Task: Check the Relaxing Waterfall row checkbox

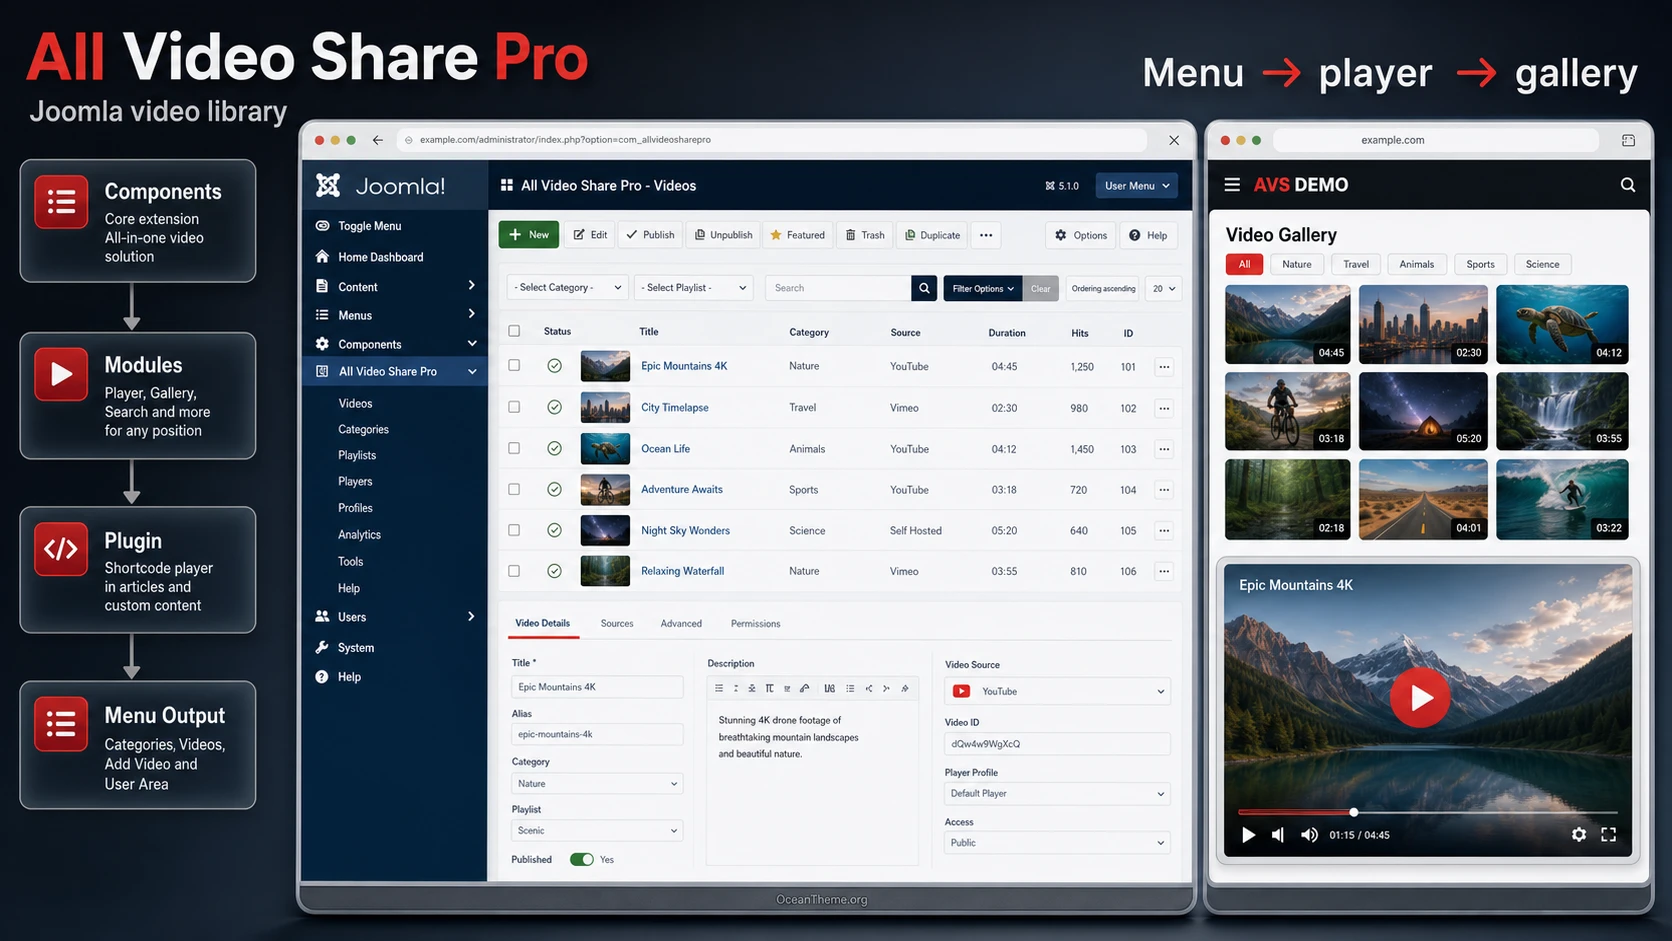Action: 514,571
